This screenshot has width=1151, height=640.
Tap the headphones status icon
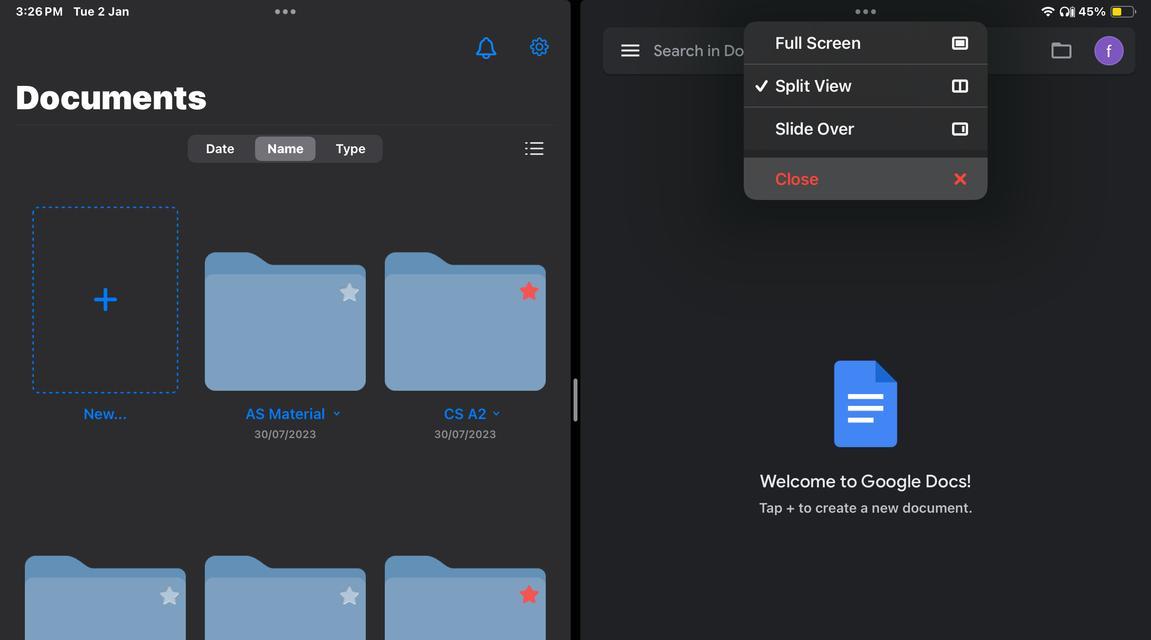pyautogui.click(x=1067, y=12)
